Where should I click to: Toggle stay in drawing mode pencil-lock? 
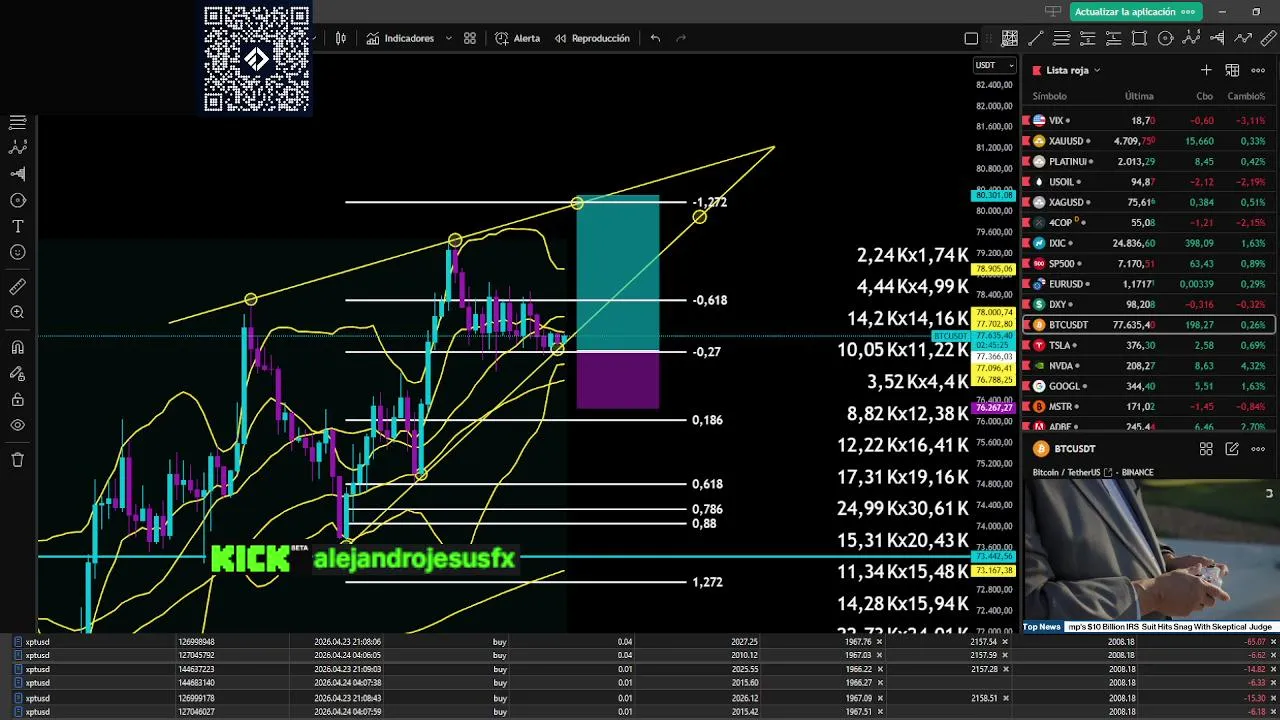click(x=17, y=374)
